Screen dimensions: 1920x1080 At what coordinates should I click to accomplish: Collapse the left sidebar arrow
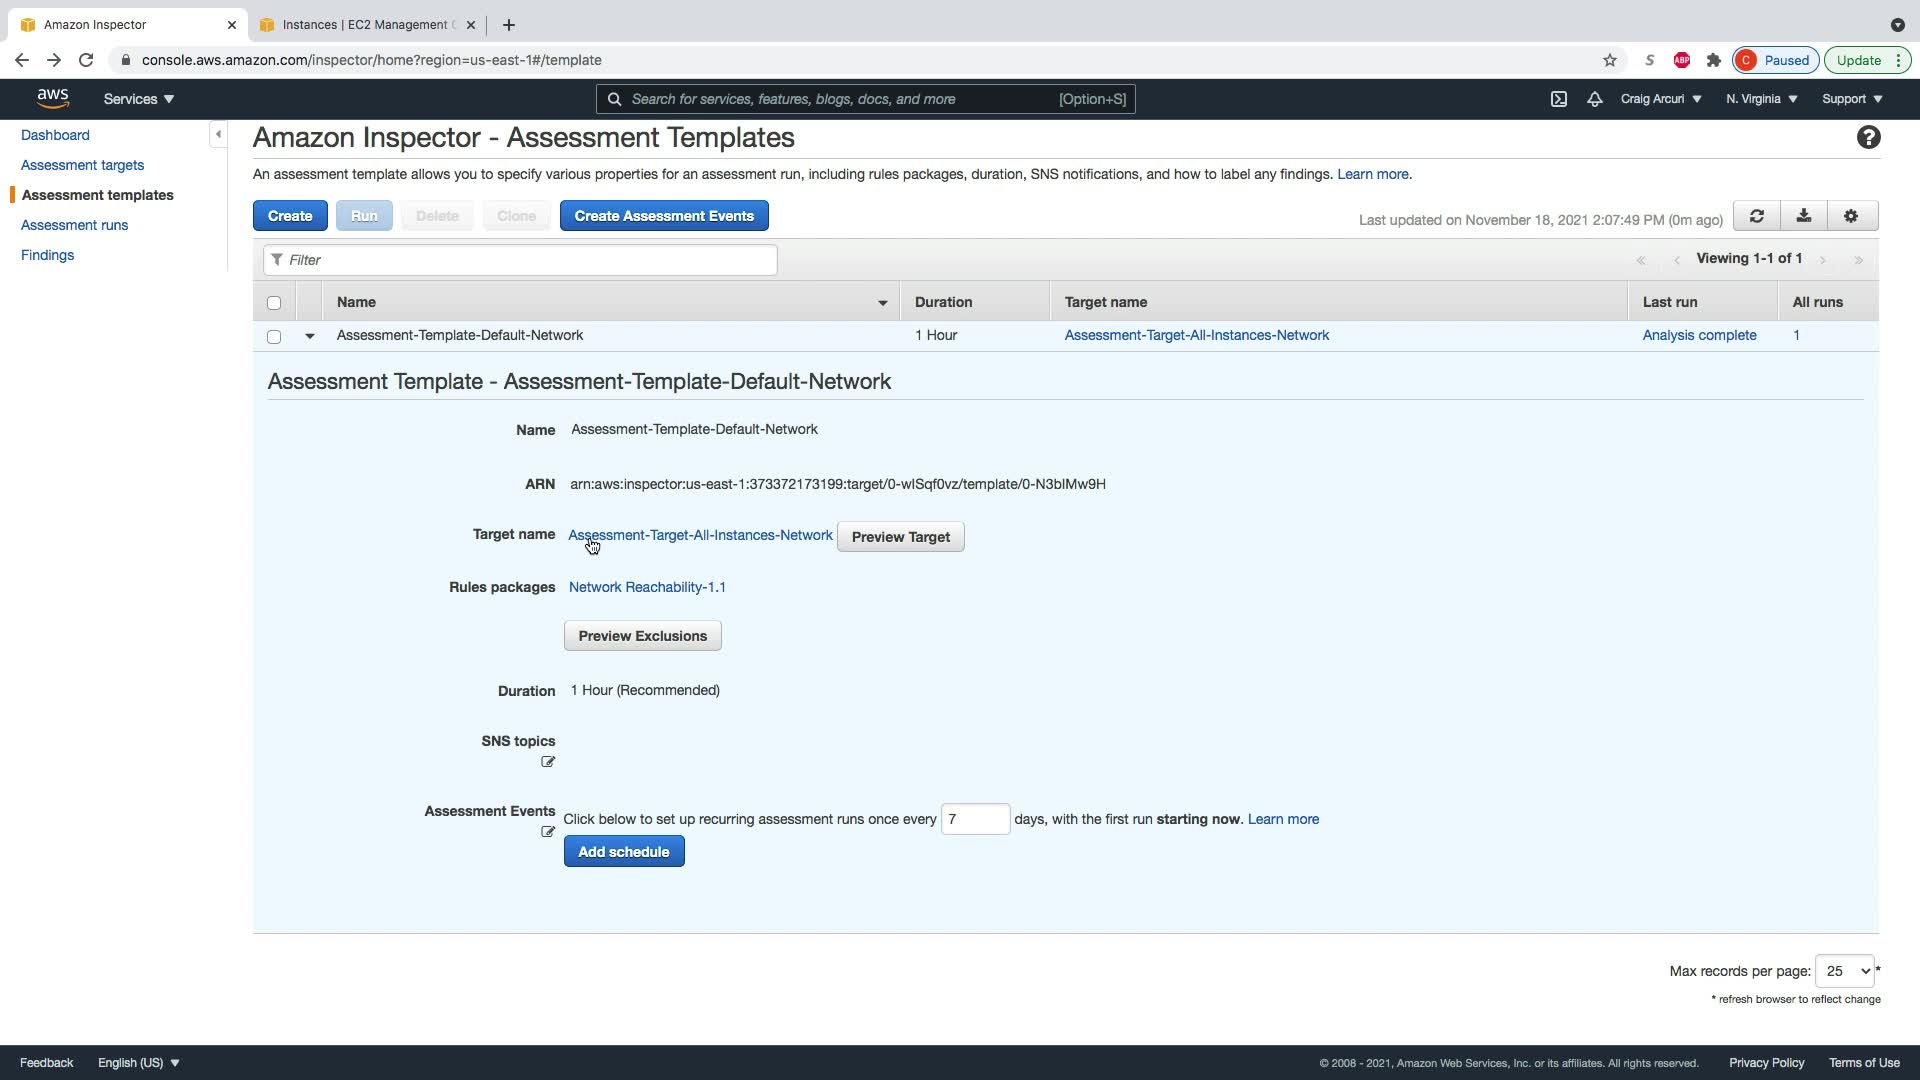click(x=218, y=134)
